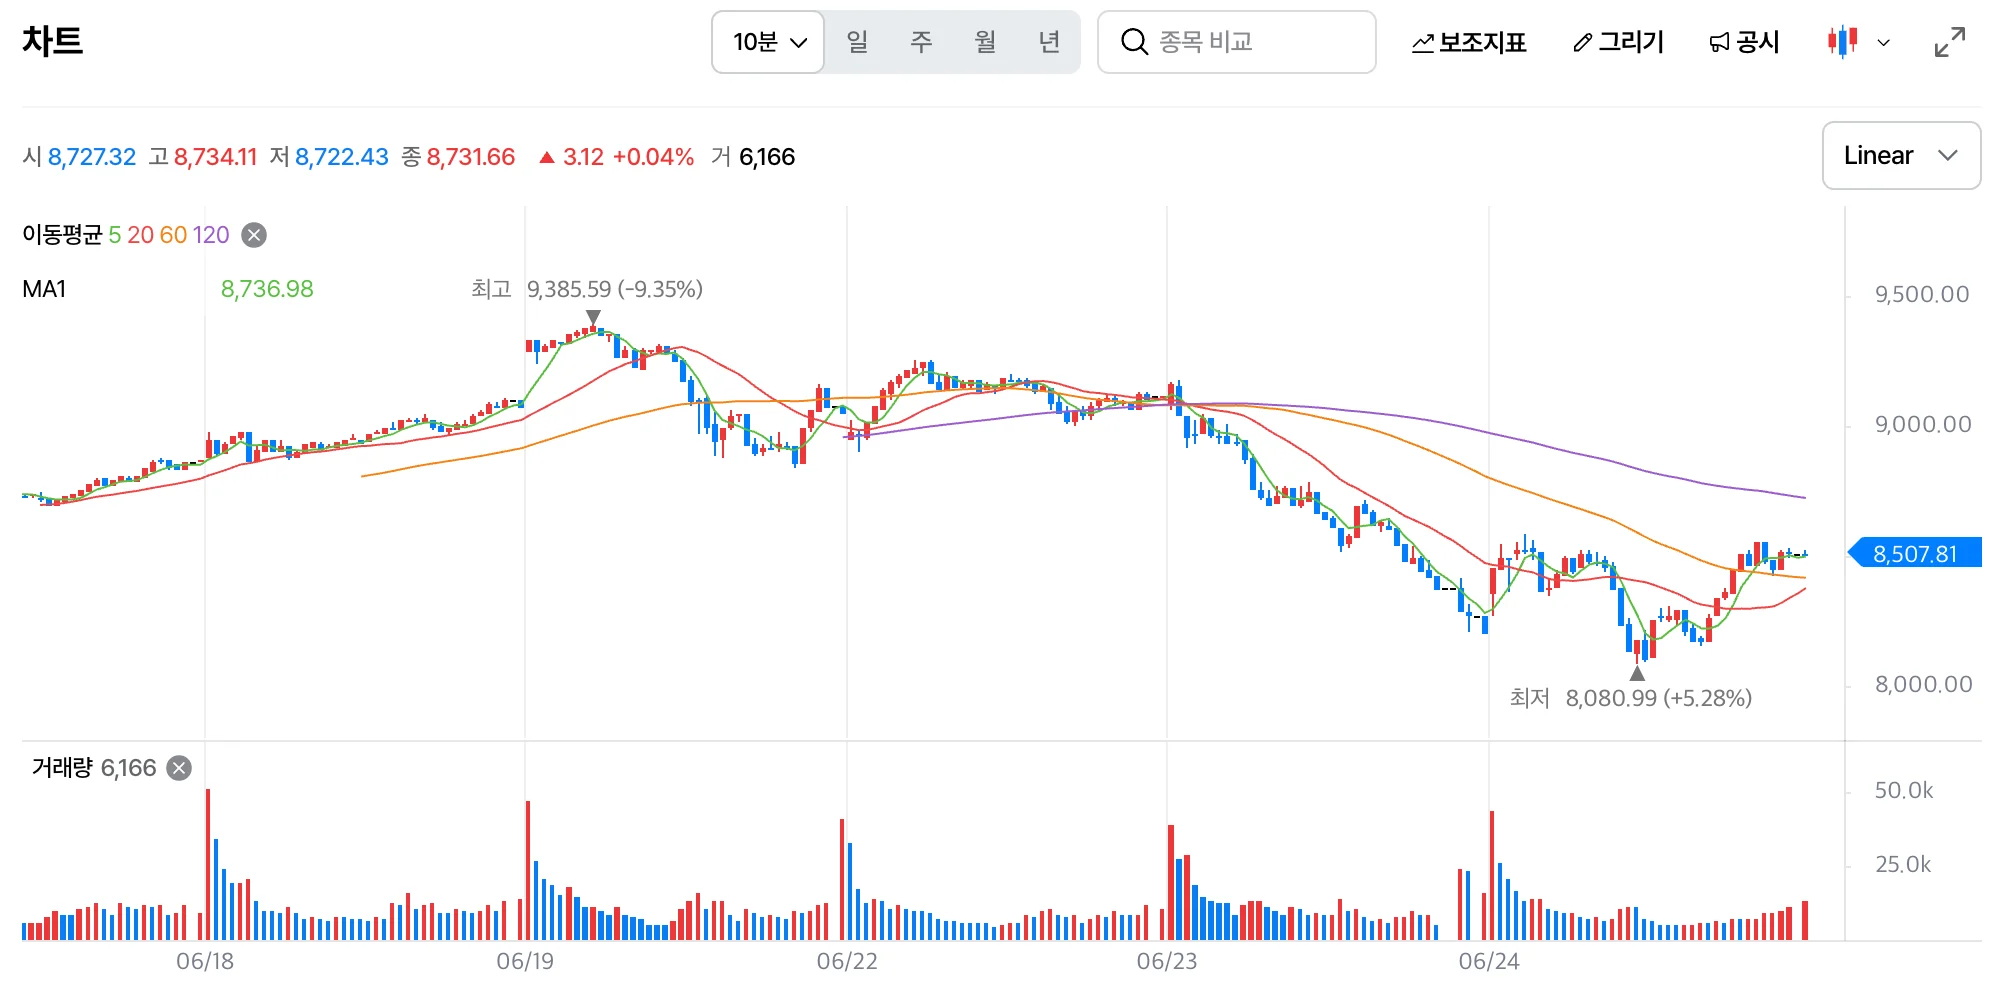Click the 9,500.00 price axis label
This screenshot has height=1002, width=1990.
click(1922, 294)
